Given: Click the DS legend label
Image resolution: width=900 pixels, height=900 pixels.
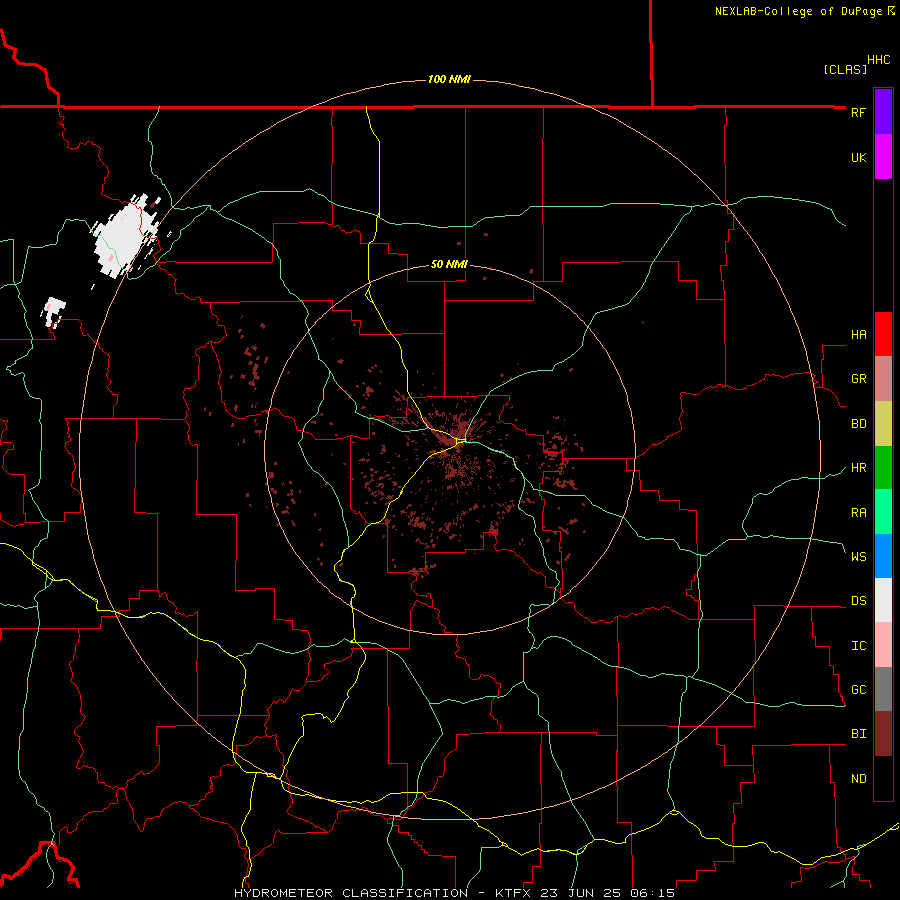Looking at the screenshot, I should pos(858,601).
